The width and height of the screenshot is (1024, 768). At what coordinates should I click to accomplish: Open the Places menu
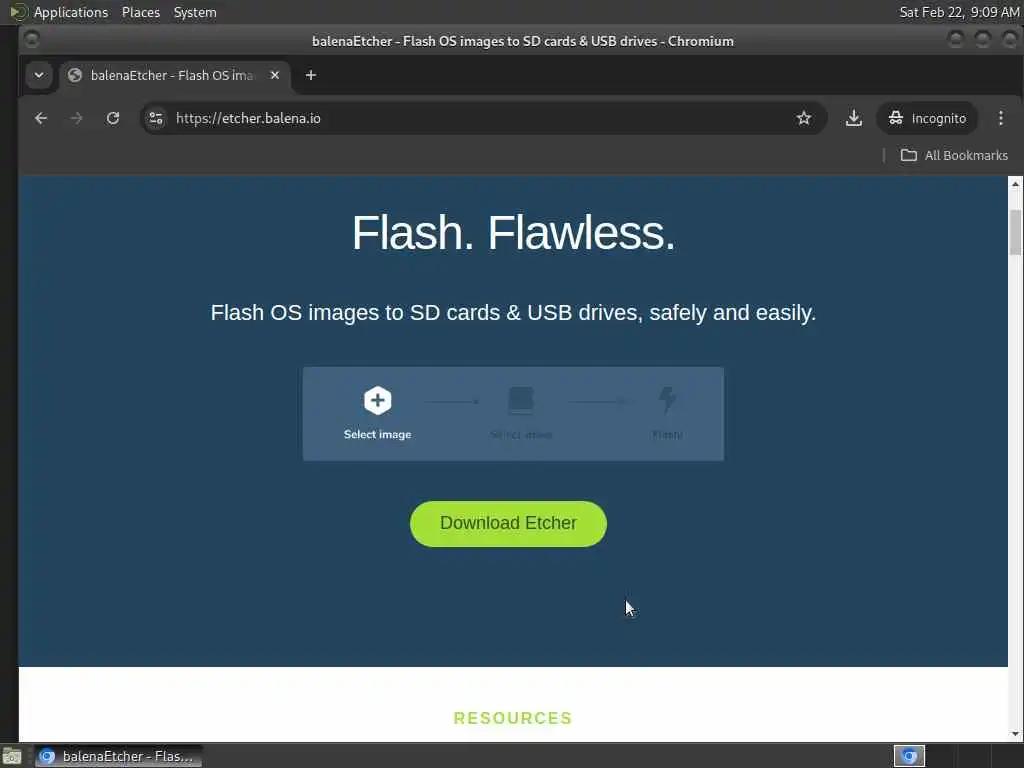point(140,12)
